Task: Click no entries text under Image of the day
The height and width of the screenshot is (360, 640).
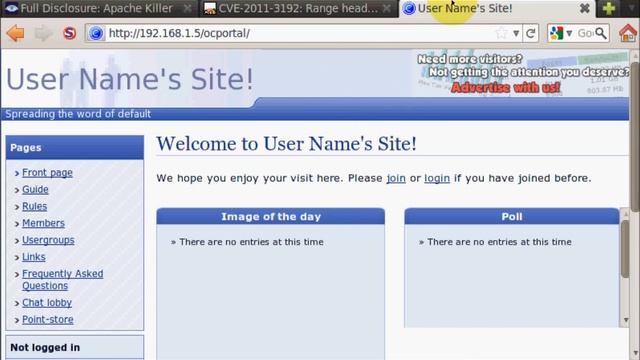Action: [251, 242]
